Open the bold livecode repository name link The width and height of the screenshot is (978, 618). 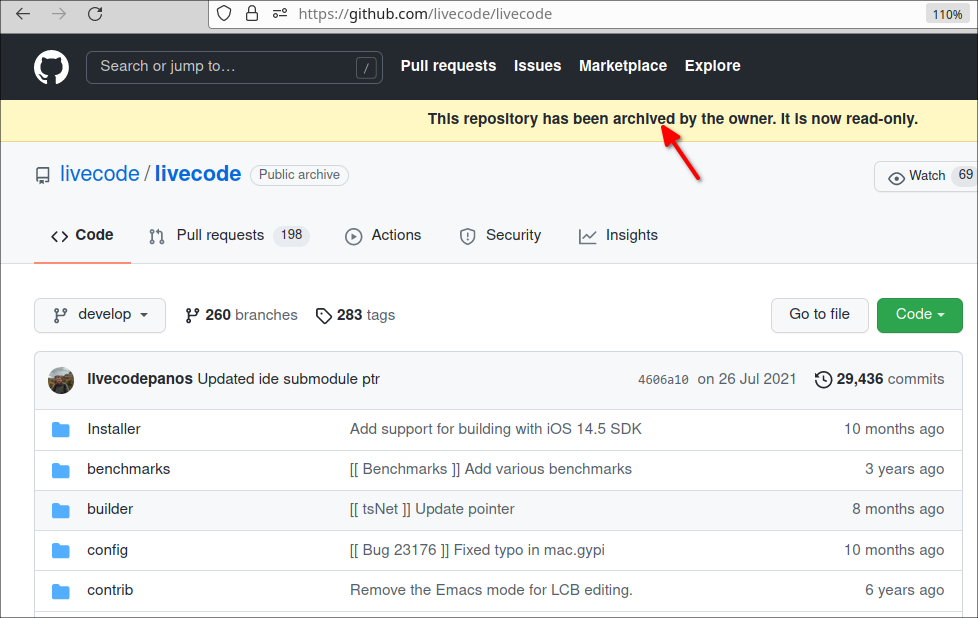[198, 174]
